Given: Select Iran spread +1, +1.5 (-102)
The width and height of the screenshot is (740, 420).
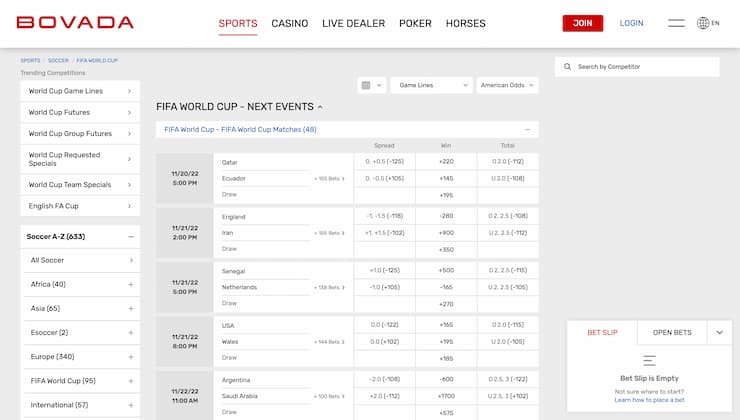Looking at the screenshot, I should pos(384,233).
